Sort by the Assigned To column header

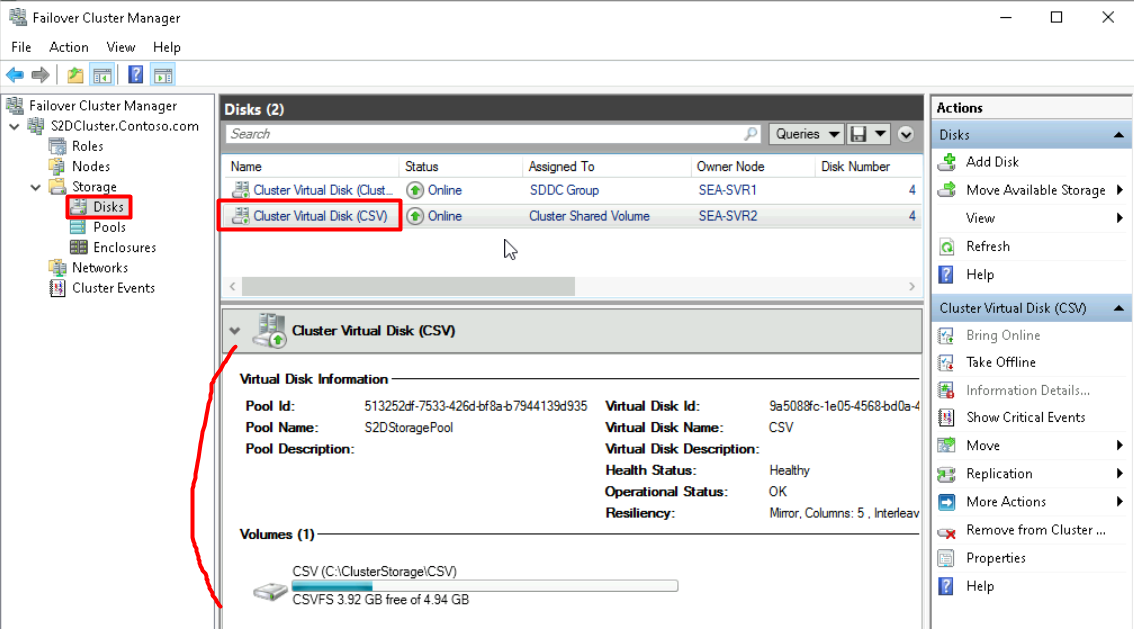click(x=607, y=166)
